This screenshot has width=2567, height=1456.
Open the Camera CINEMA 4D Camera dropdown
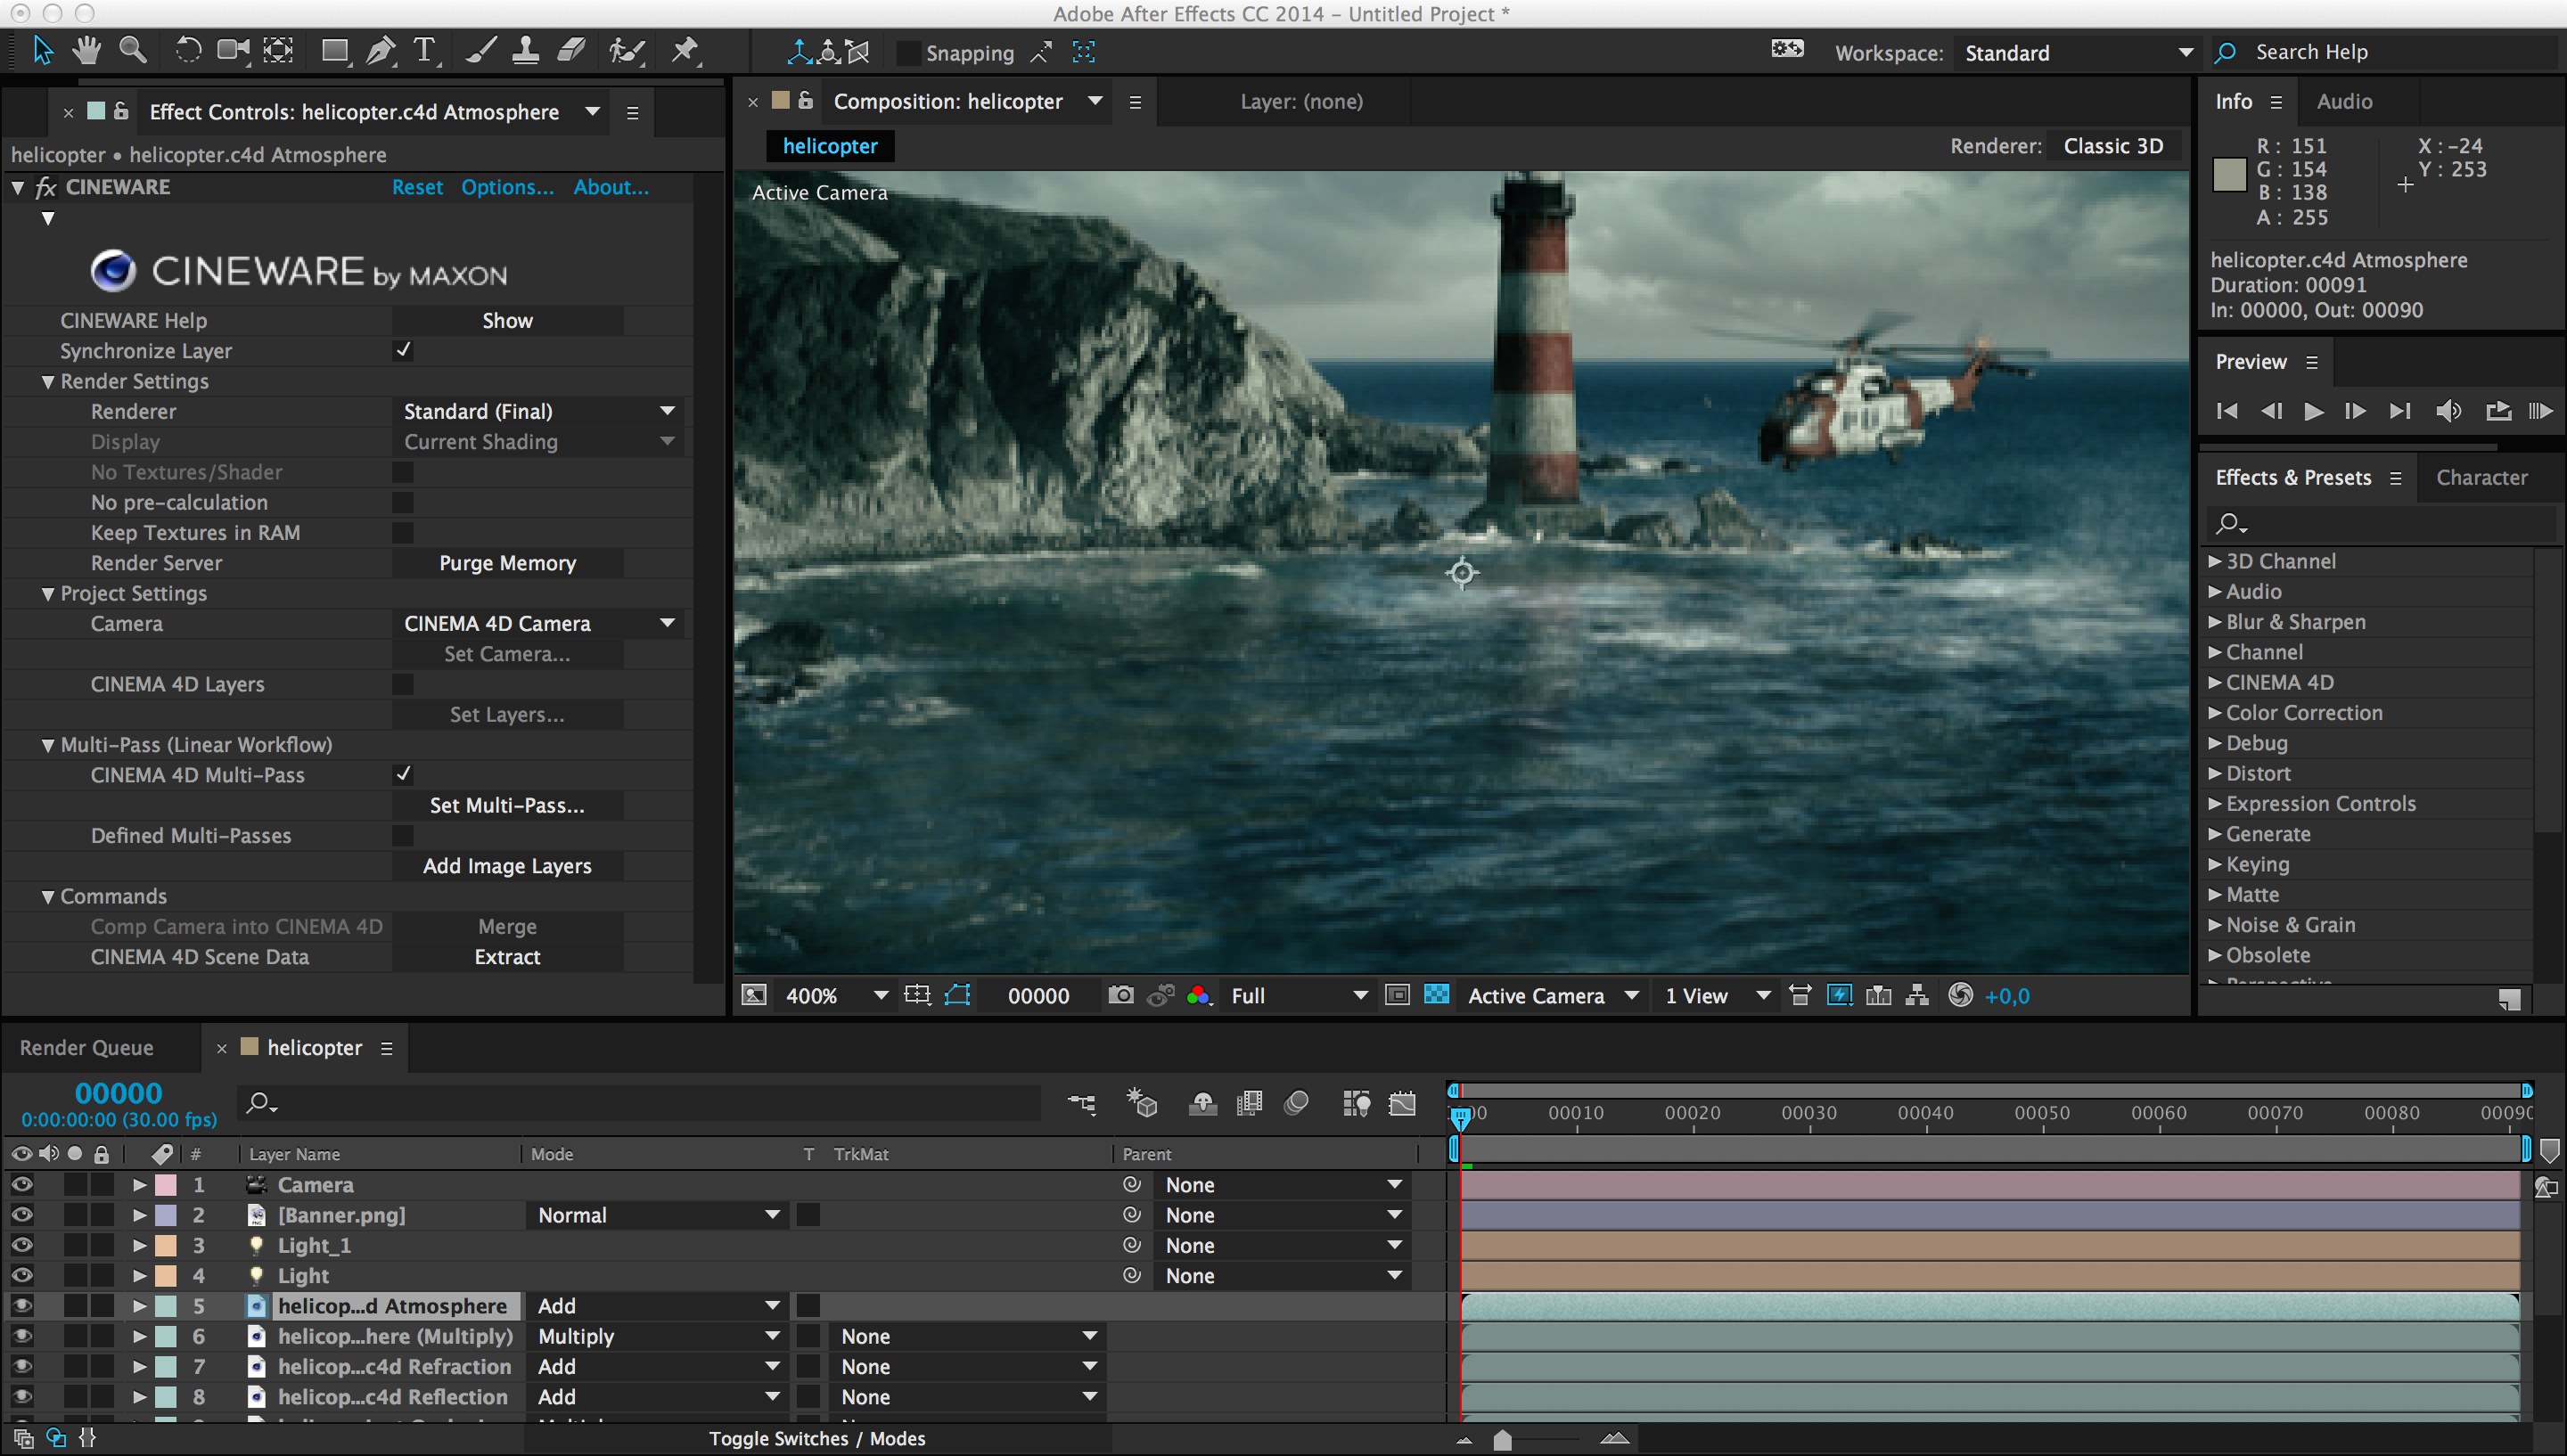pyautogui.click(x=539, y=623)
